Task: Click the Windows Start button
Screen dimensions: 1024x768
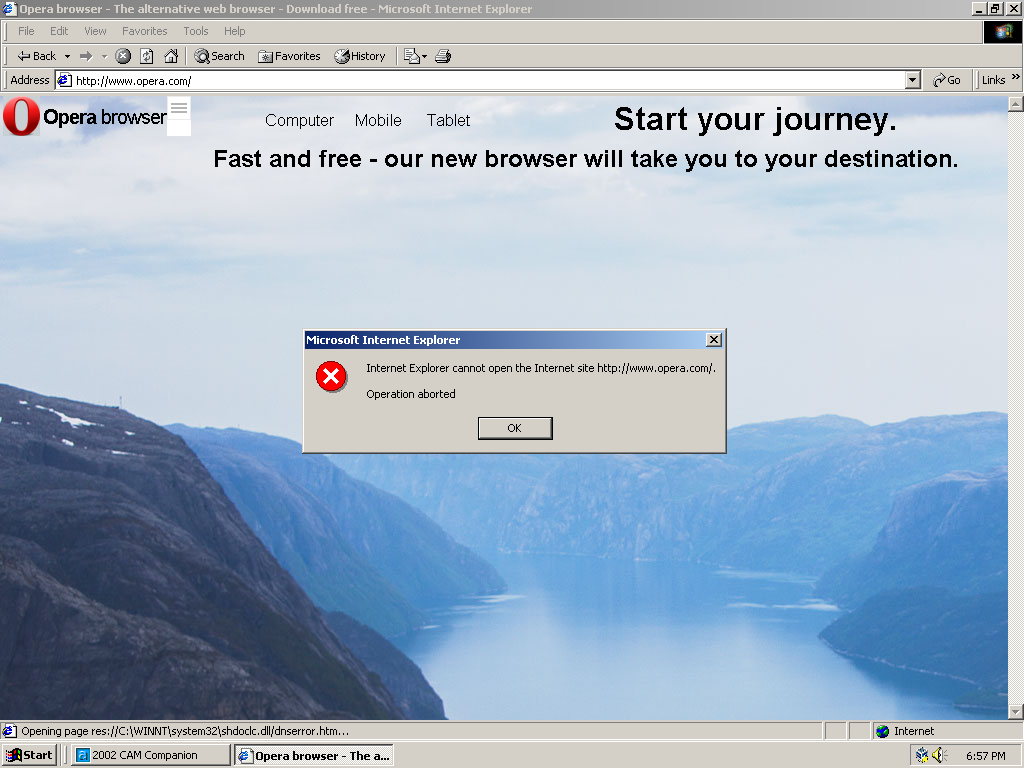Action: [x=29, y=755]
